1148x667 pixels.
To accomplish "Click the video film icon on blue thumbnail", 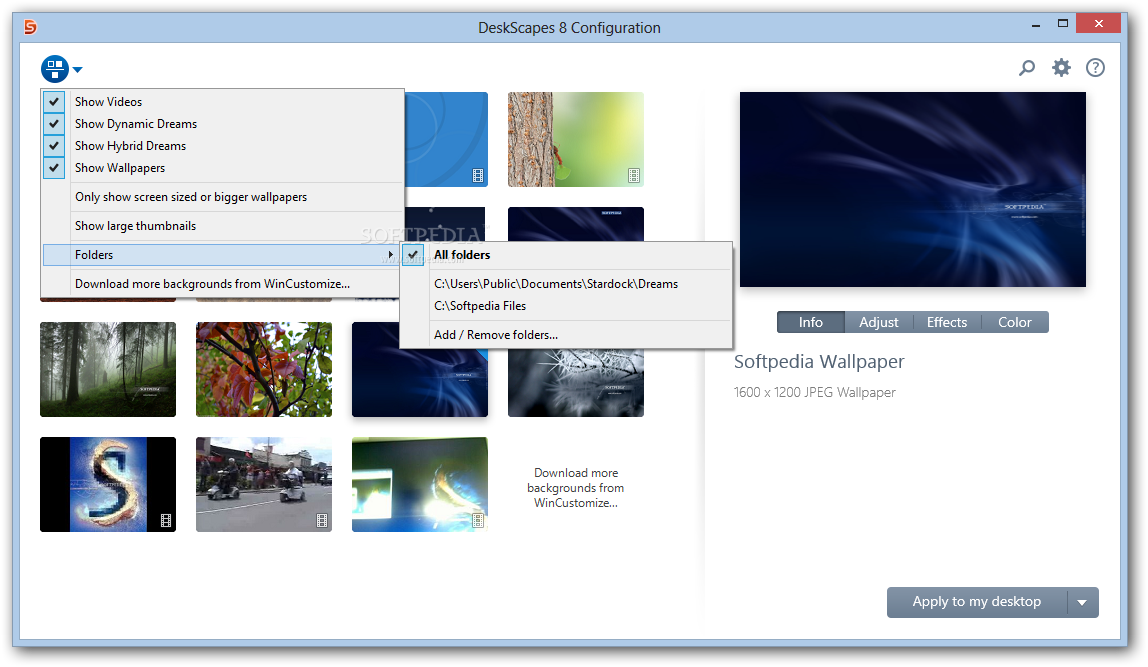I will coord(478,176).
